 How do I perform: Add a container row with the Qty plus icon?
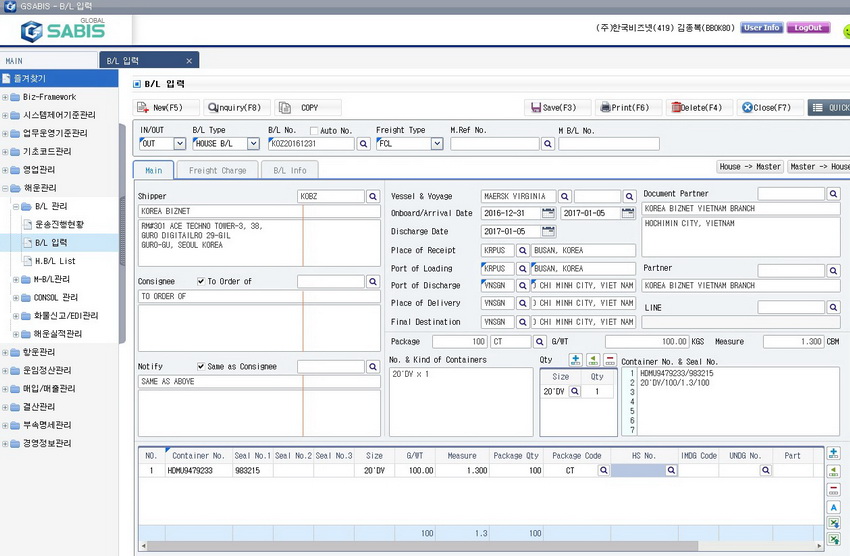click(575, 360)
